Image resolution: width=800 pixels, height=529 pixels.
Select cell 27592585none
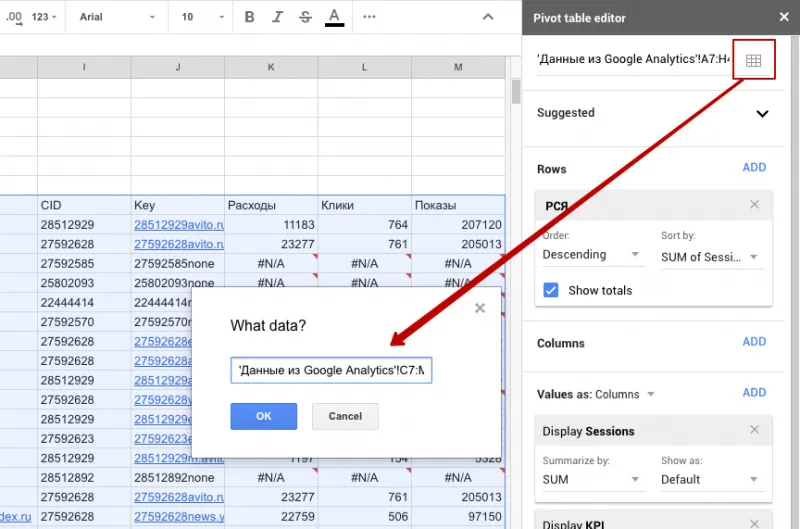(x=178, y=264)
